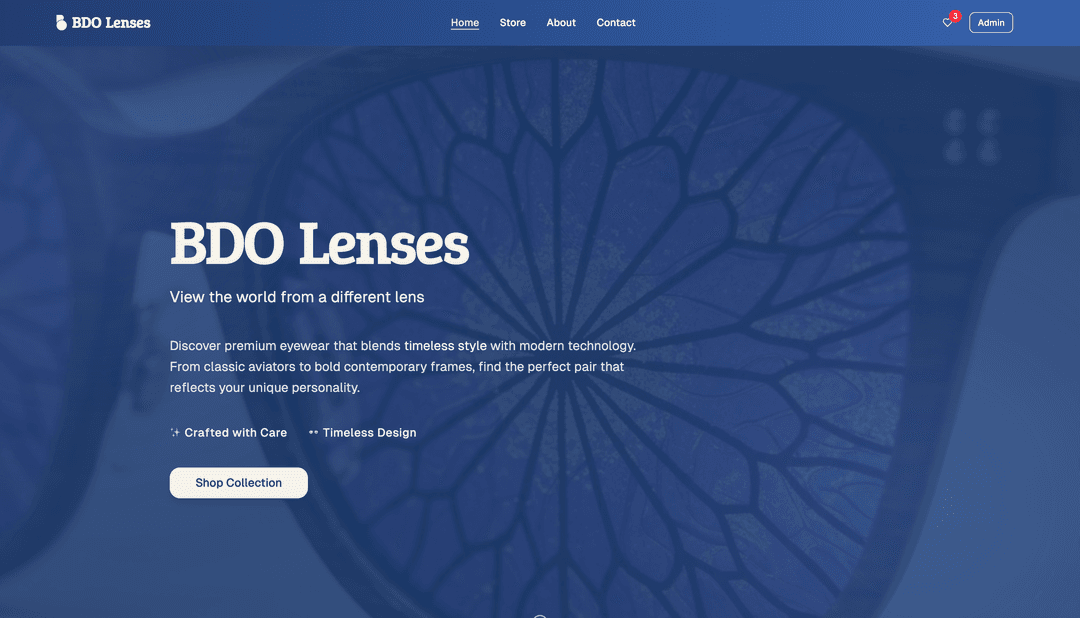Image resolution: width=1080 pixels, height=618 pixels.
Task: Click the underline beneath the Home link
Action: pos(464,30)
